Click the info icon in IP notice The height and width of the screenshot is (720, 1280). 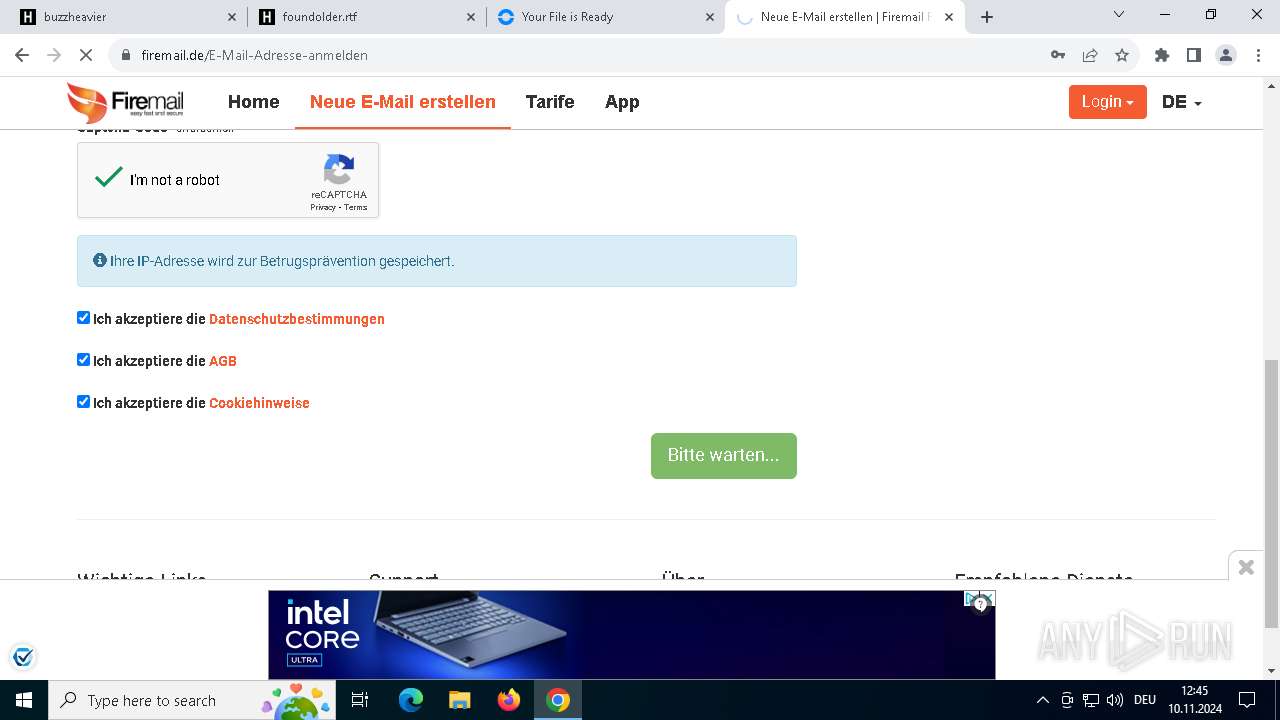pyautogui.click(x=100, y=260)
